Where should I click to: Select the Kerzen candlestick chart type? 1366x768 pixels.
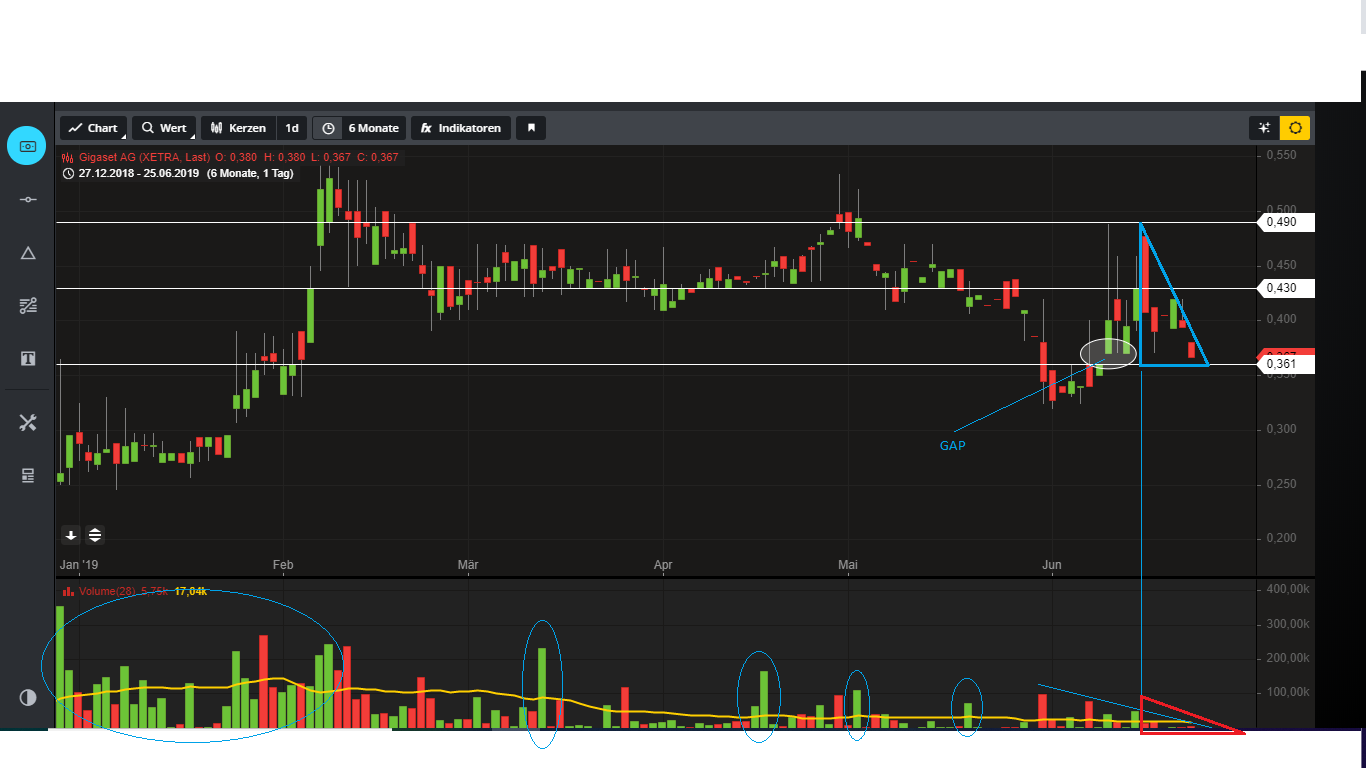coord(238,128)
